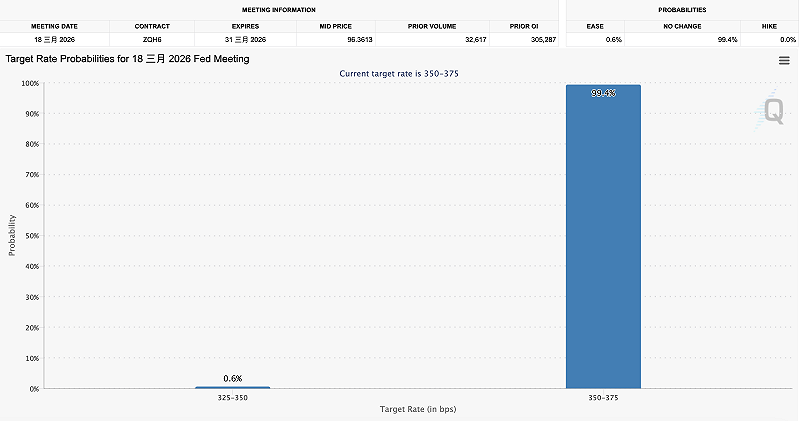The width and height of the screenshot is (800, 421).
Task: Click the Target Rate (in bps) axis title
Action: coord(417,410)
